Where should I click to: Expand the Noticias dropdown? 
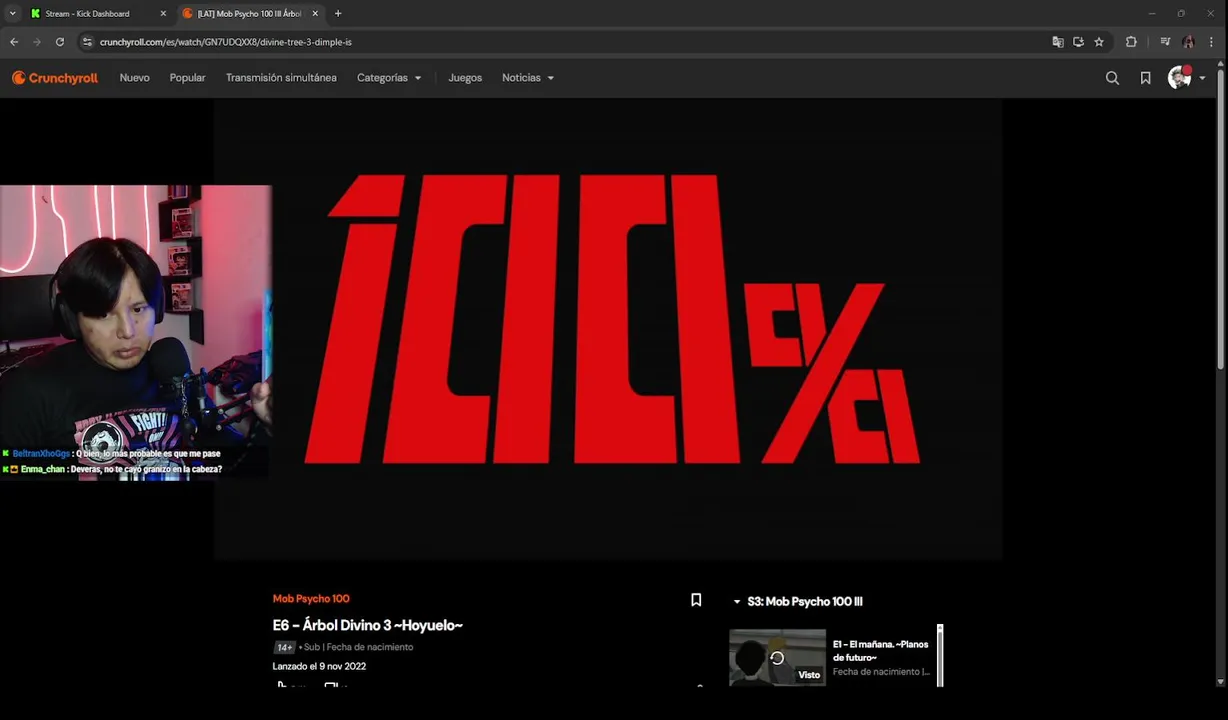click(528, 78)
